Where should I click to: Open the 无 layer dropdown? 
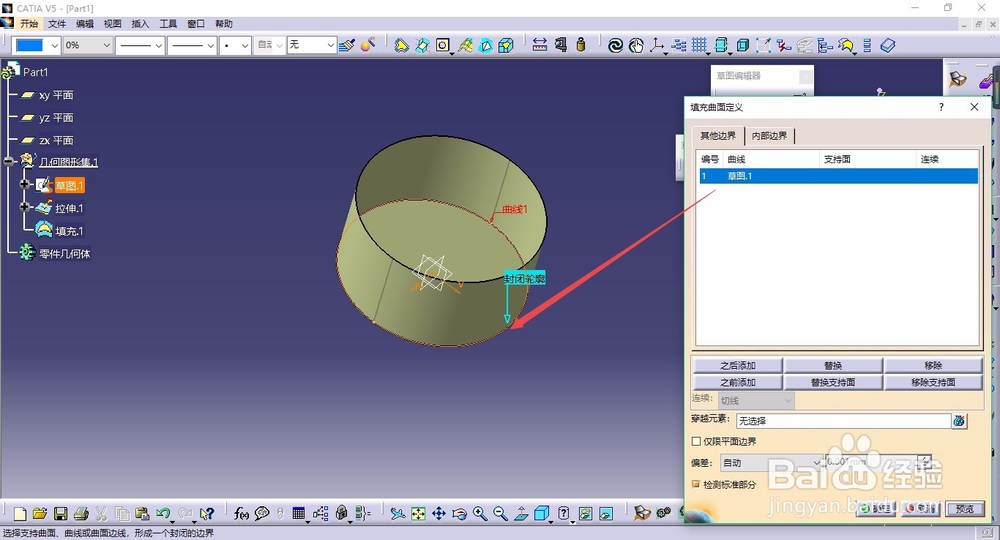click(330, 45)
